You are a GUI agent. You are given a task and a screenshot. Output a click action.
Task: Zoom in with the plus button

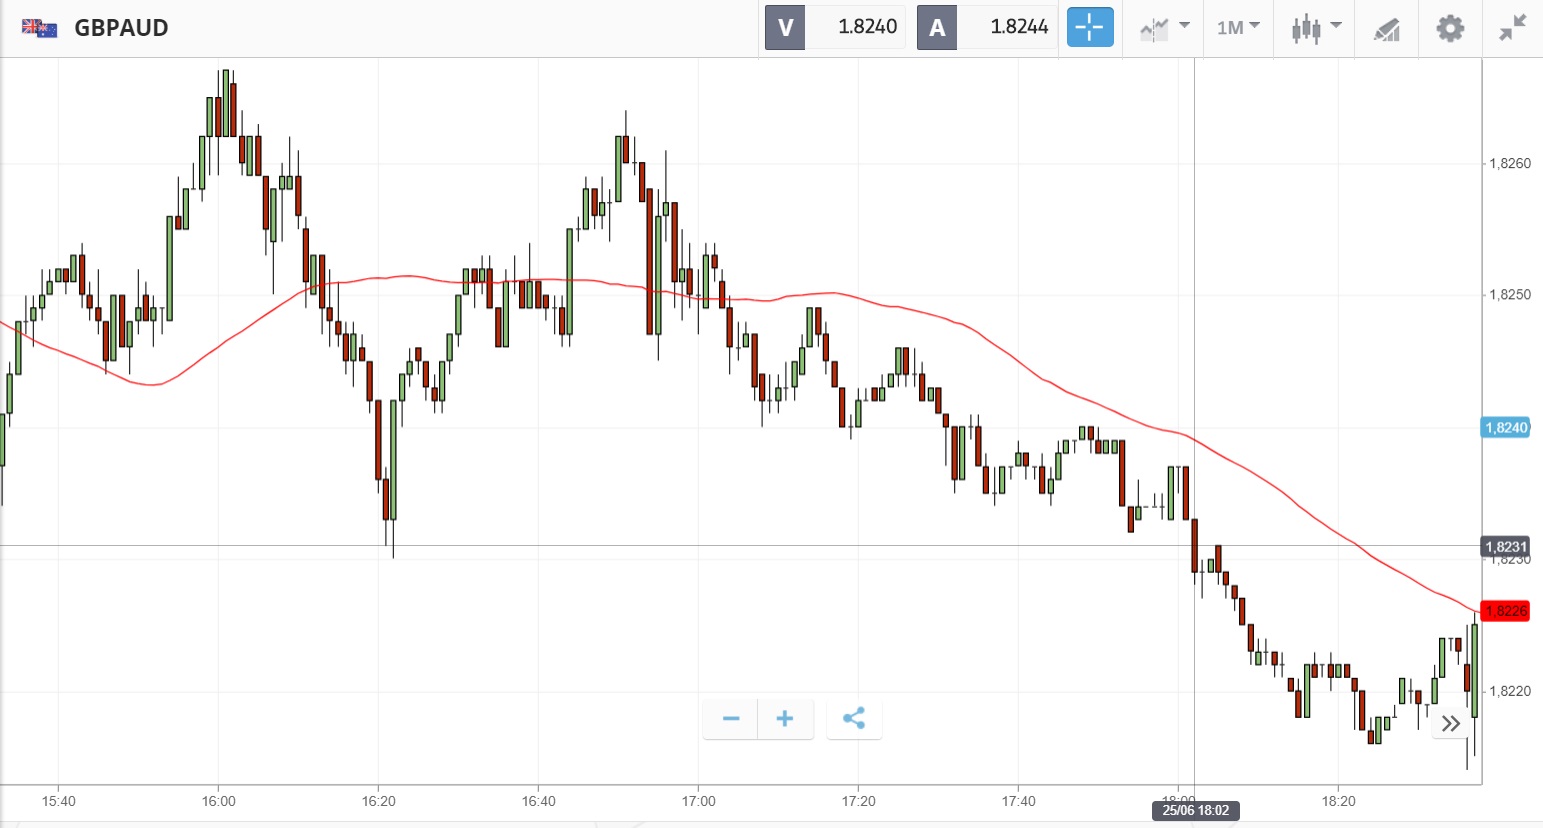(785, 719)
